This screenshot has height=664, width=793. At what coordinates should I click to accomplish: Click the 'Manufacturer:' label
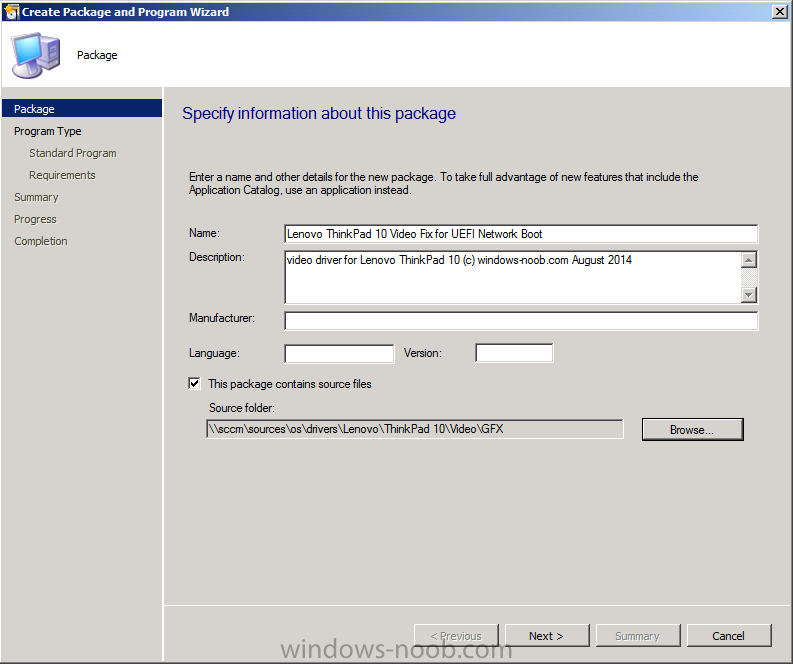point(222,318)
